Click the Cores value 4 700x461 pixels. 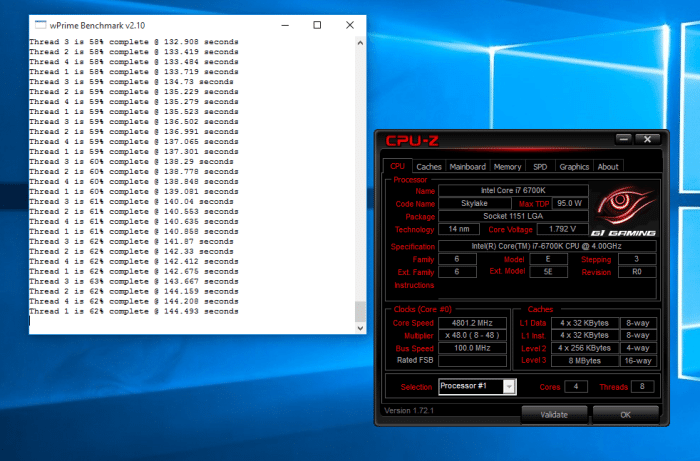point(576,387)
